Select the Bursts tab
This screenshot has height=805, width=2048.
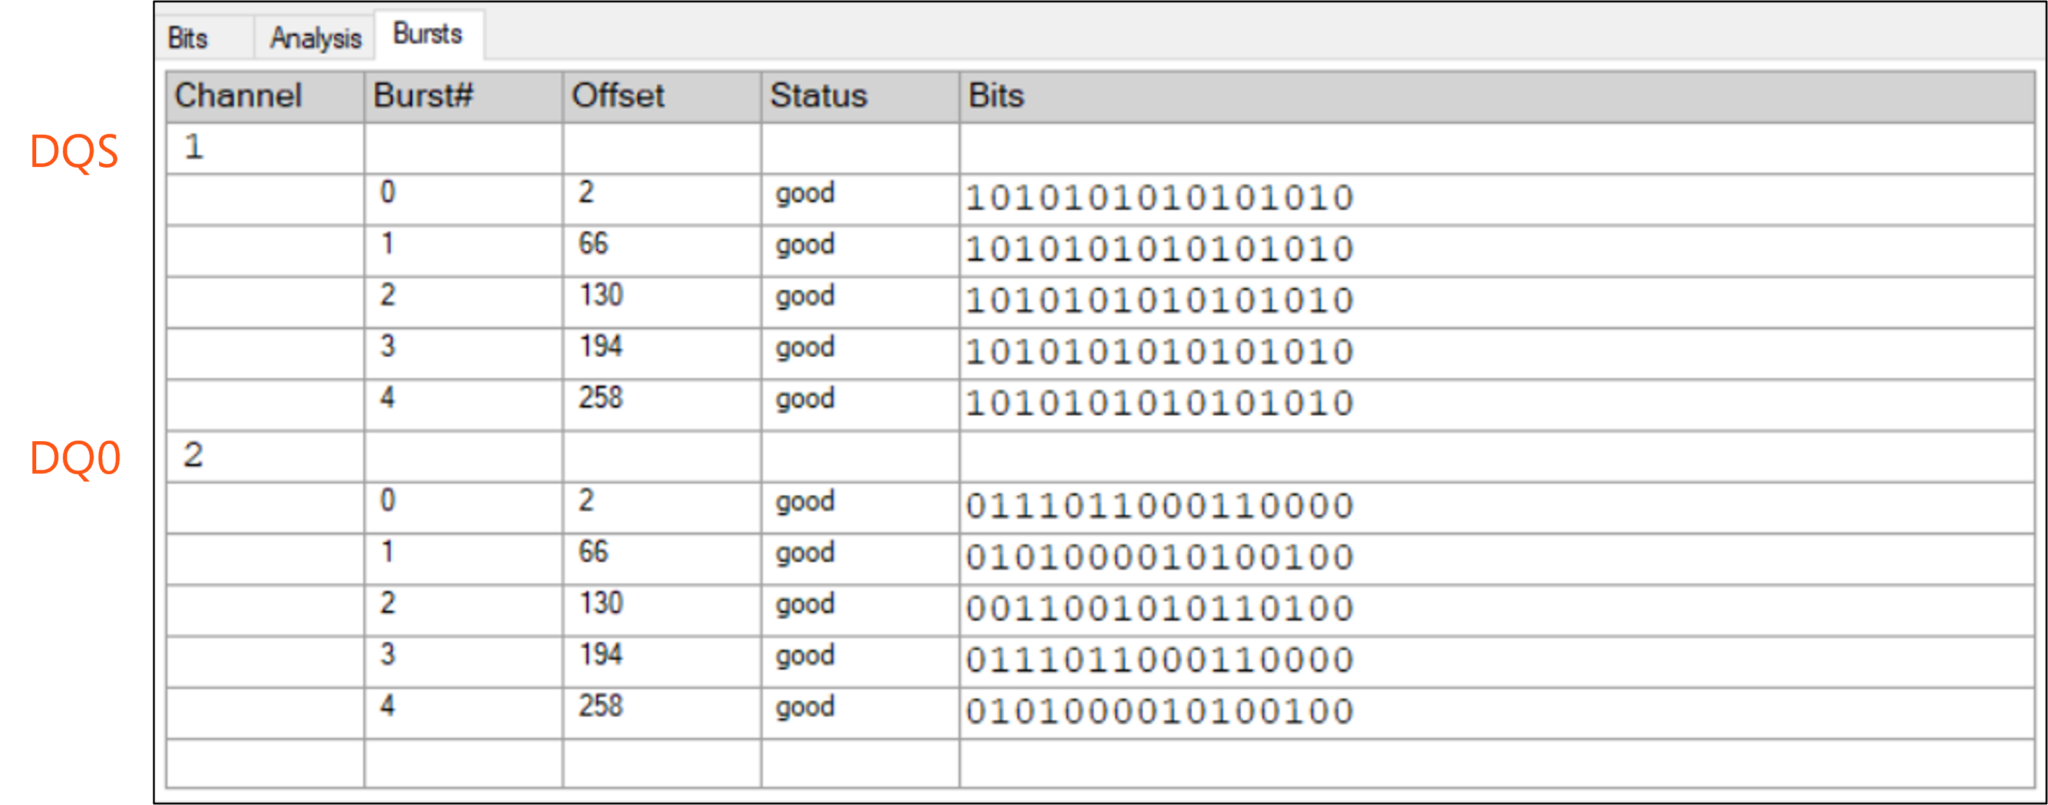point(427,34)
